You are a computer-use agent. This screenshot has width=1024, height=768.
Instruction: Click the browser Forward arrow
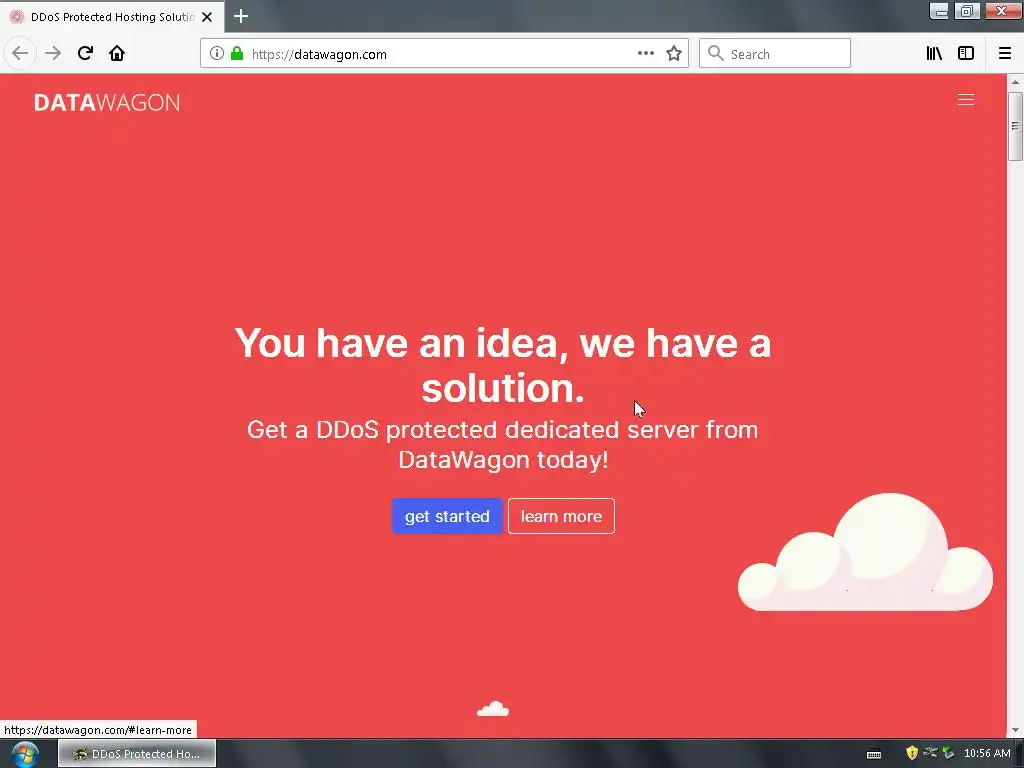(53, 53)
